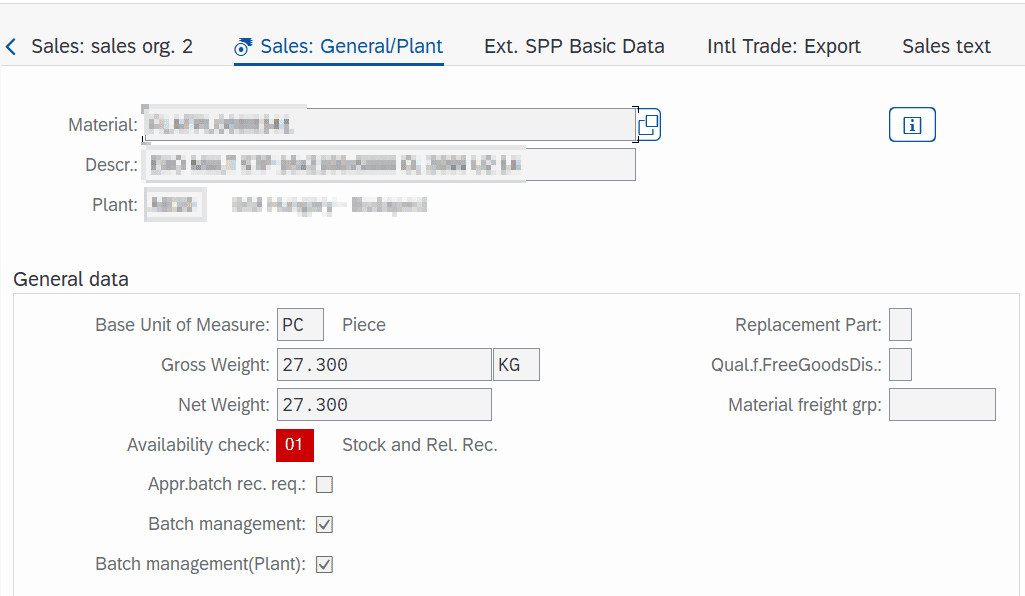This screenshot has height=596, width=1025.
Task: Switch to Sales: sales org. 2 tab
Action: click(x=112, y=46)
